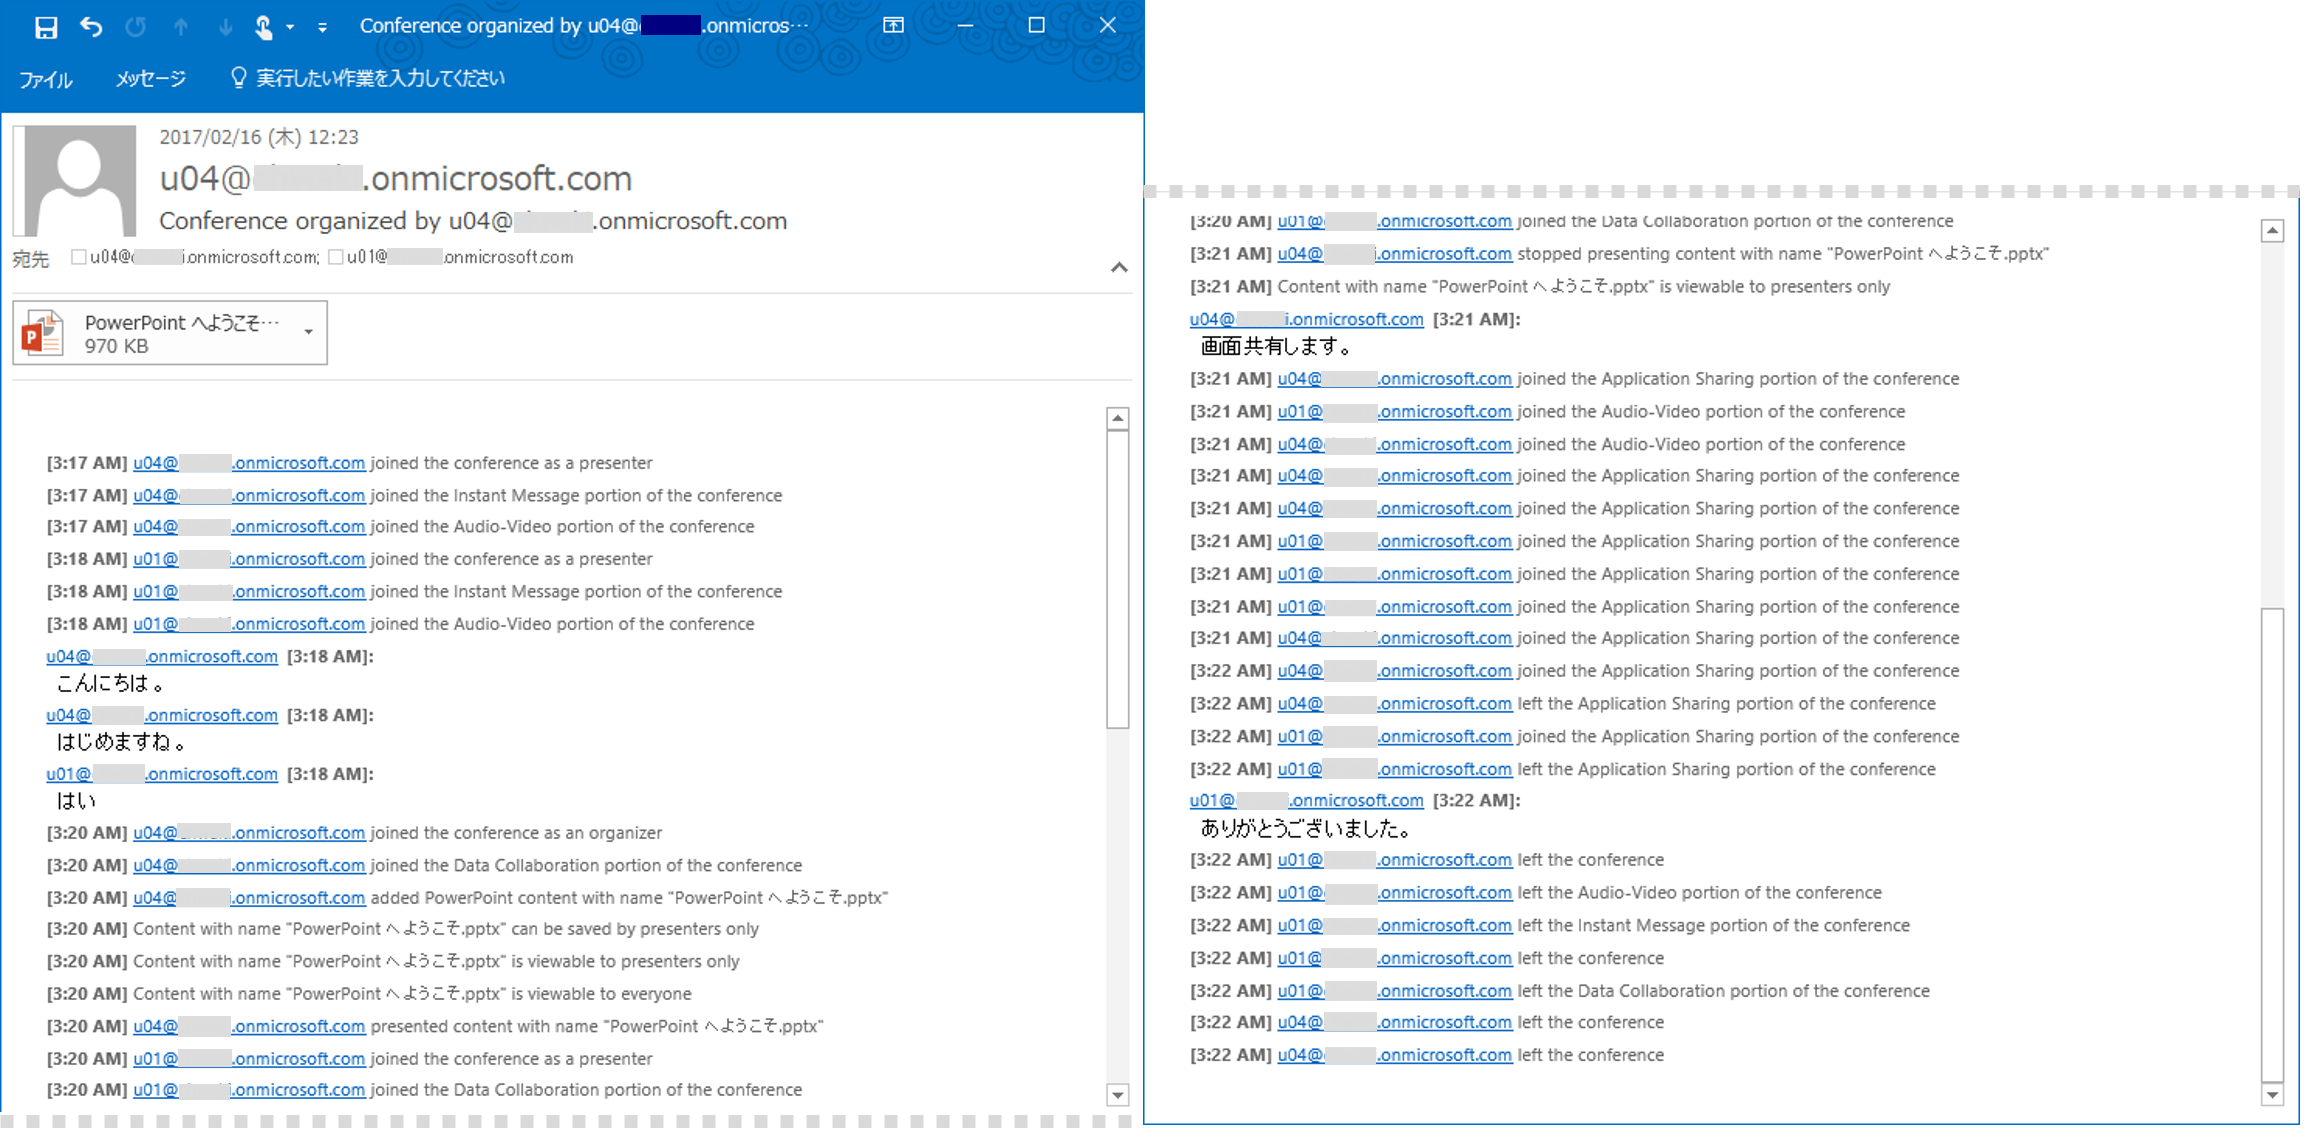Click left message pane scroll down arrow
The image size is (2307, 1128).
[1118, 1095]
